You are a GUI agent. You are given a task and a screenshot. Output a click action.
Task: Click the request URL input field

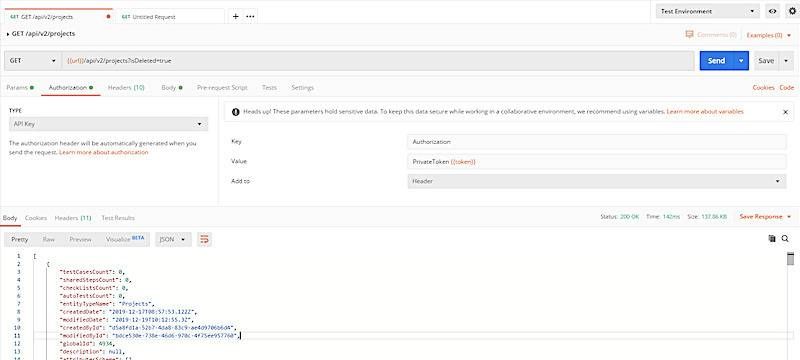click(x=378, y=61)
